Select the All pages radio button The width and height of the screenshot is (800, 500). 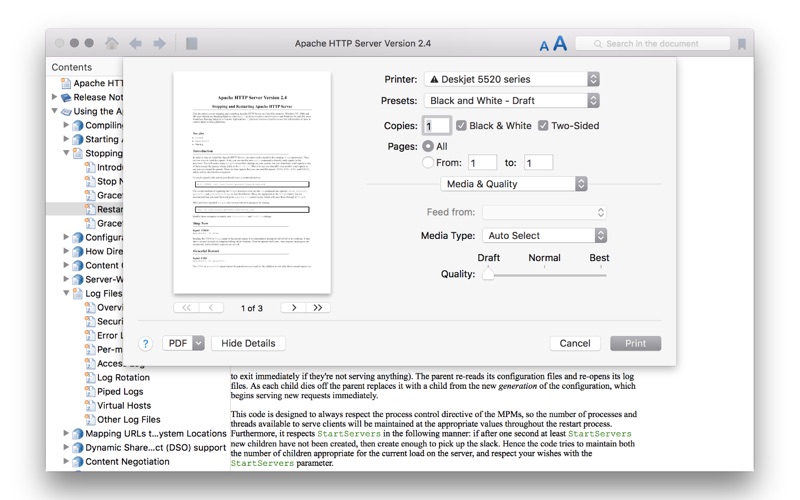pos(428,146)
